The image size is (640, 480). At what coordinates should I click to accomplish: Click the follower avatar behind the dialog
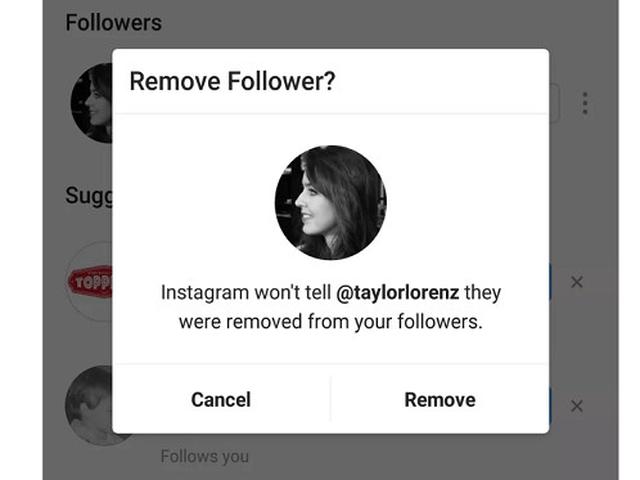(91, 103)
